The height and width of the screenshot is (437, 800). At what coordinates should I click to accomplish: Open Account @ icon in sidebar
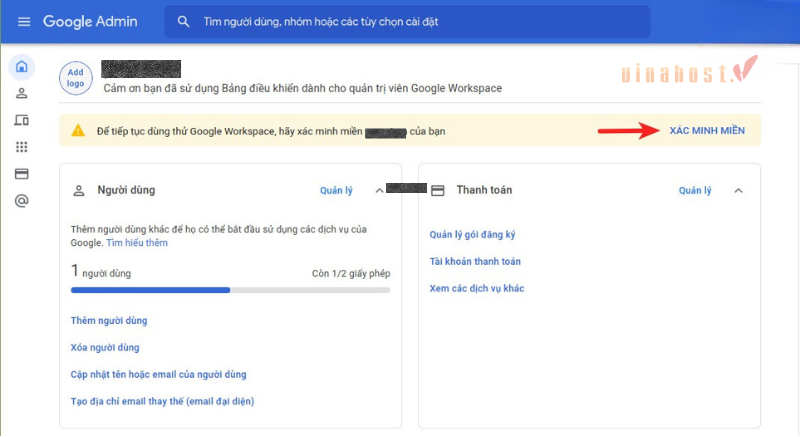(21, 201)
